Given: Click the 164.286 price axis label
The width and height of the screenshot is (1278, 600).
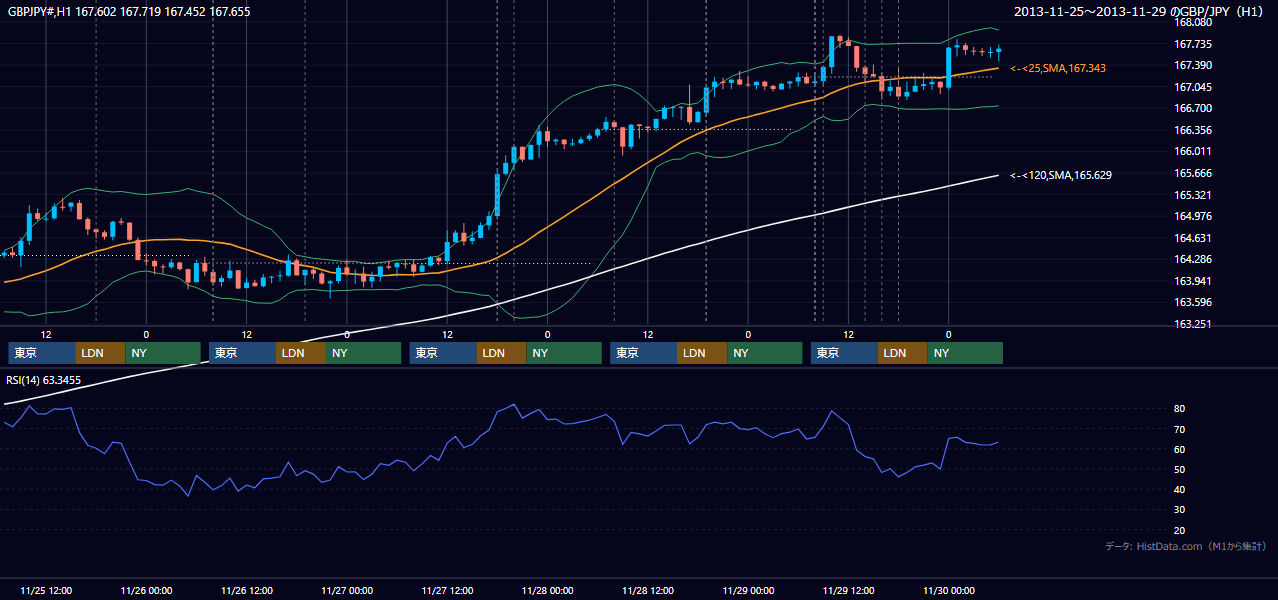Looking at the screenshot, I should pyautogui.click(x=1192, y=260).
